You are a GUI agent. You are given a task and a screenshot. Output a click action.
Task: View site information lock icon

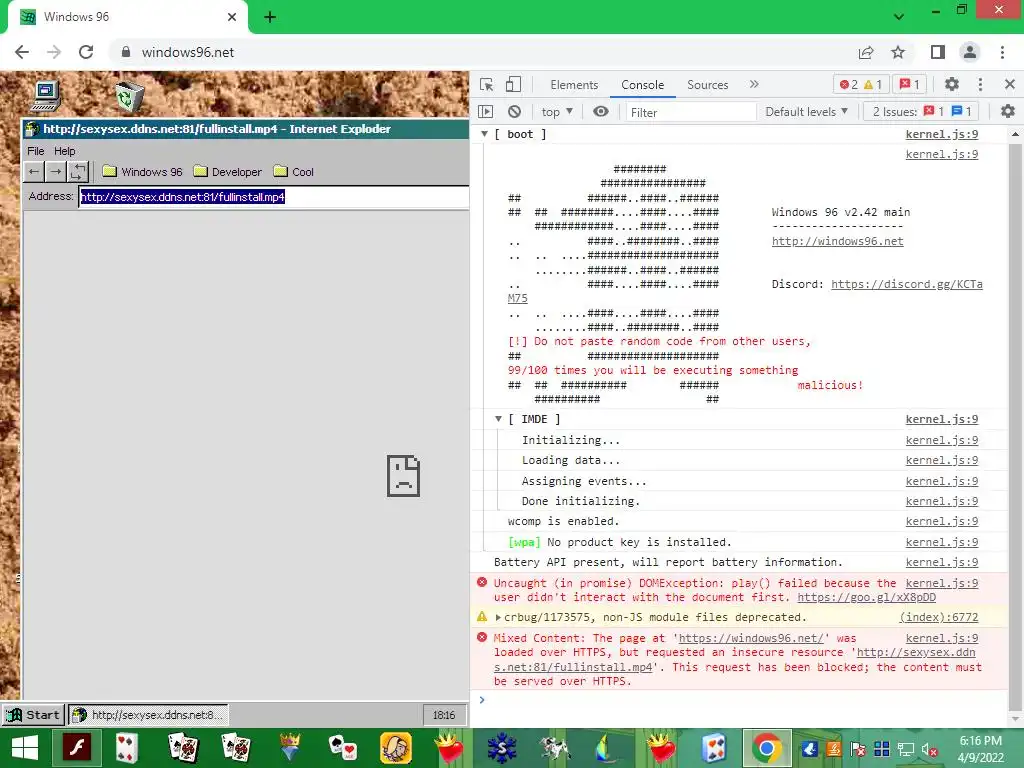tap(126, 52)
